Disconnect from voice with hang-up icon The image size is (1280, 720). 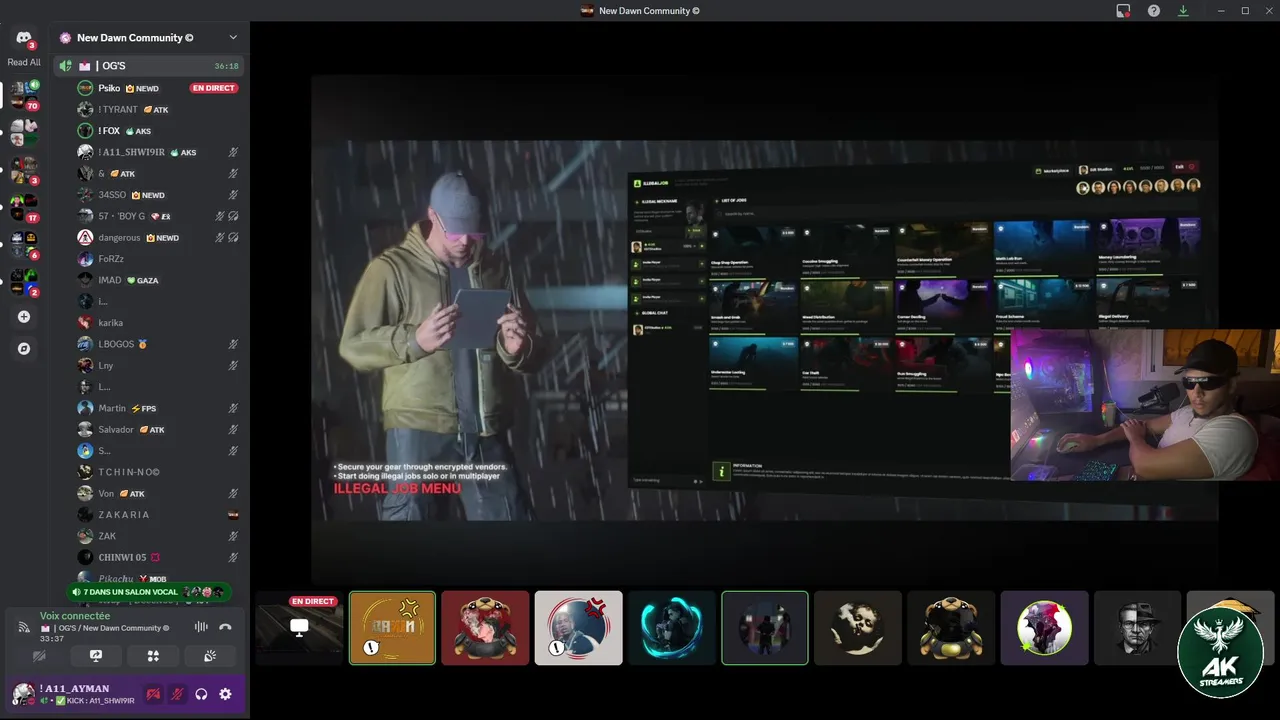pyautogui.click(x=225, y=627)
